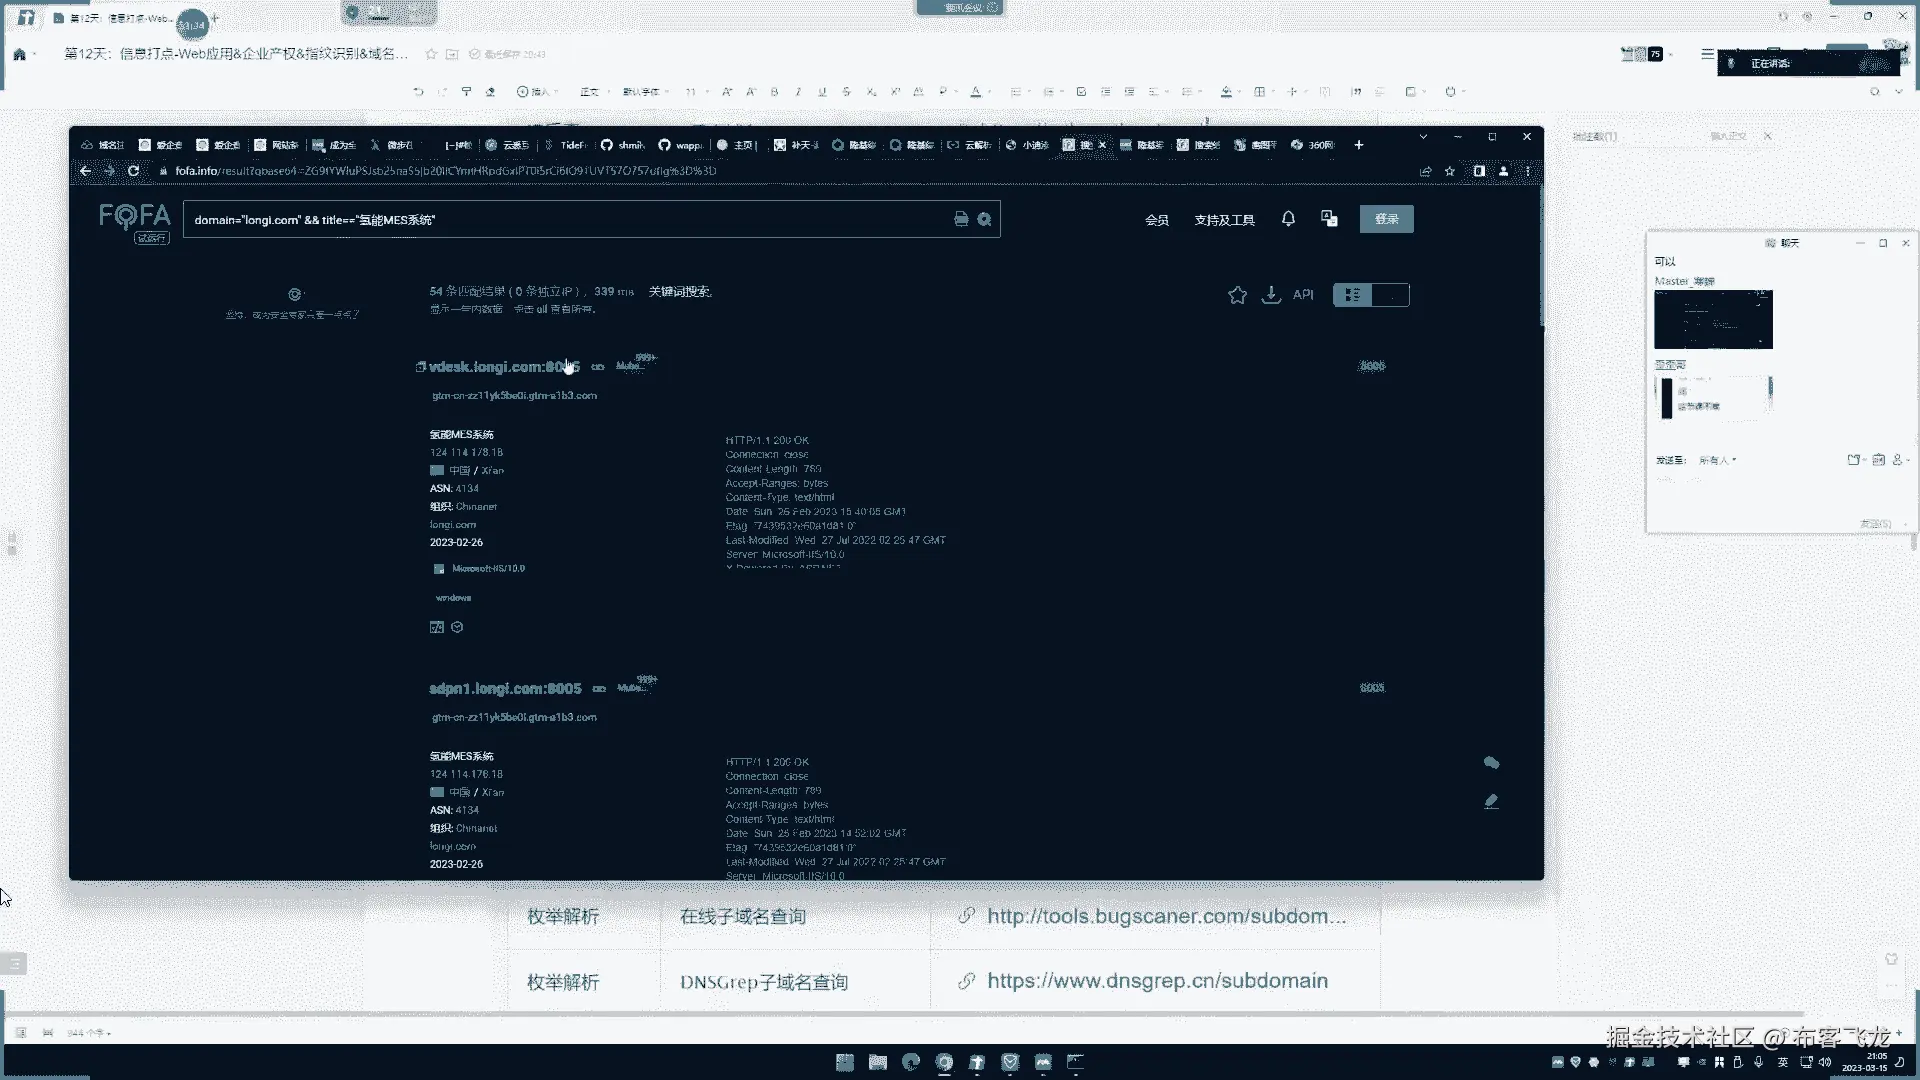Click the download results icon
This screenshot has height=1080, width=1920.
tap(1271, 295)
